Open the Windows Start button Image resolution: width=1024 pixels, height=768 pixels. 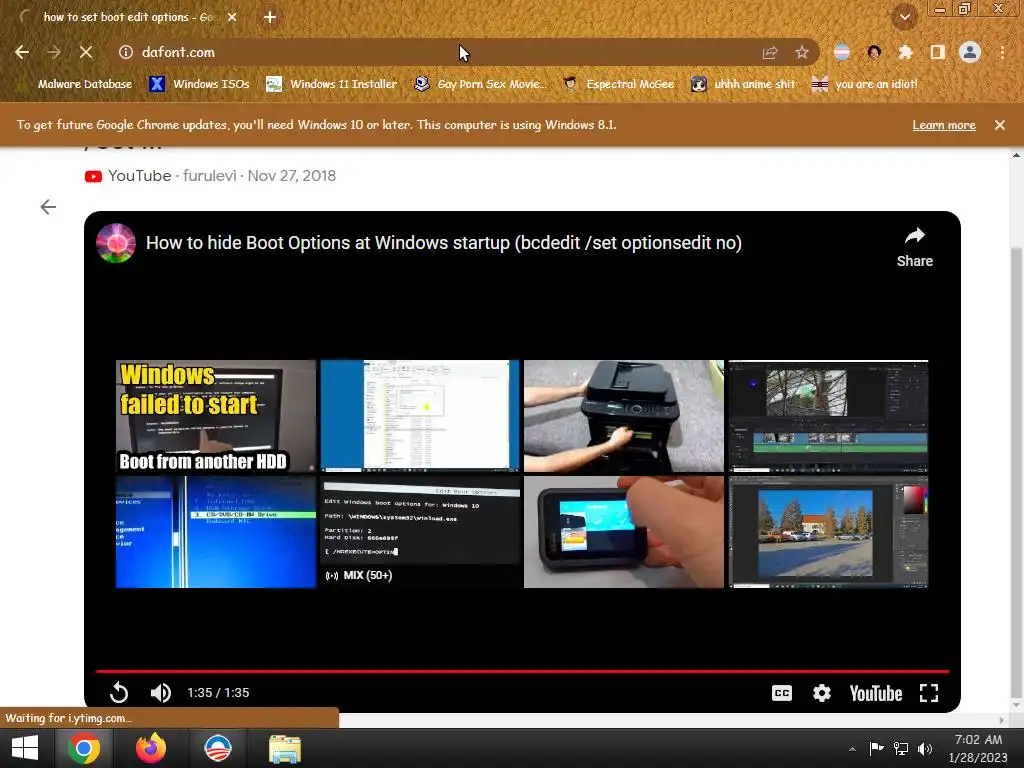(25, 748)
